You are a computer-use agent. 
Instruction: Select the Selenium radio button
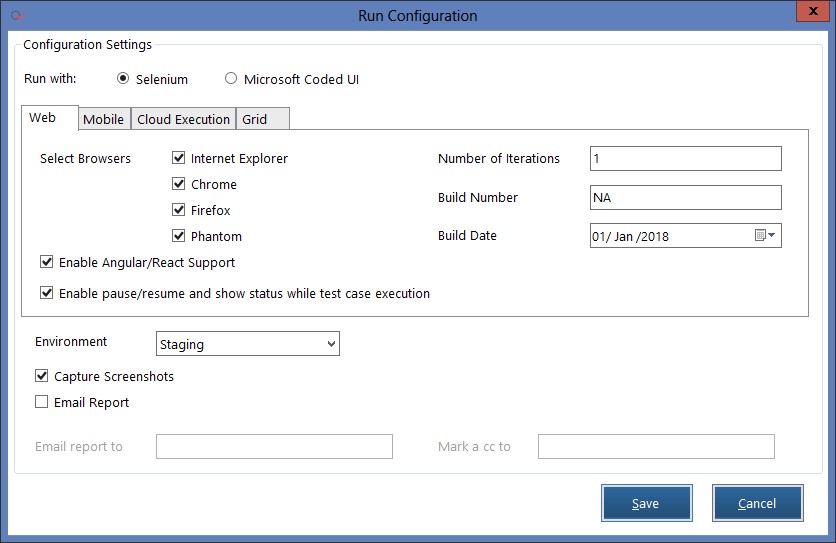coord(124,79)
